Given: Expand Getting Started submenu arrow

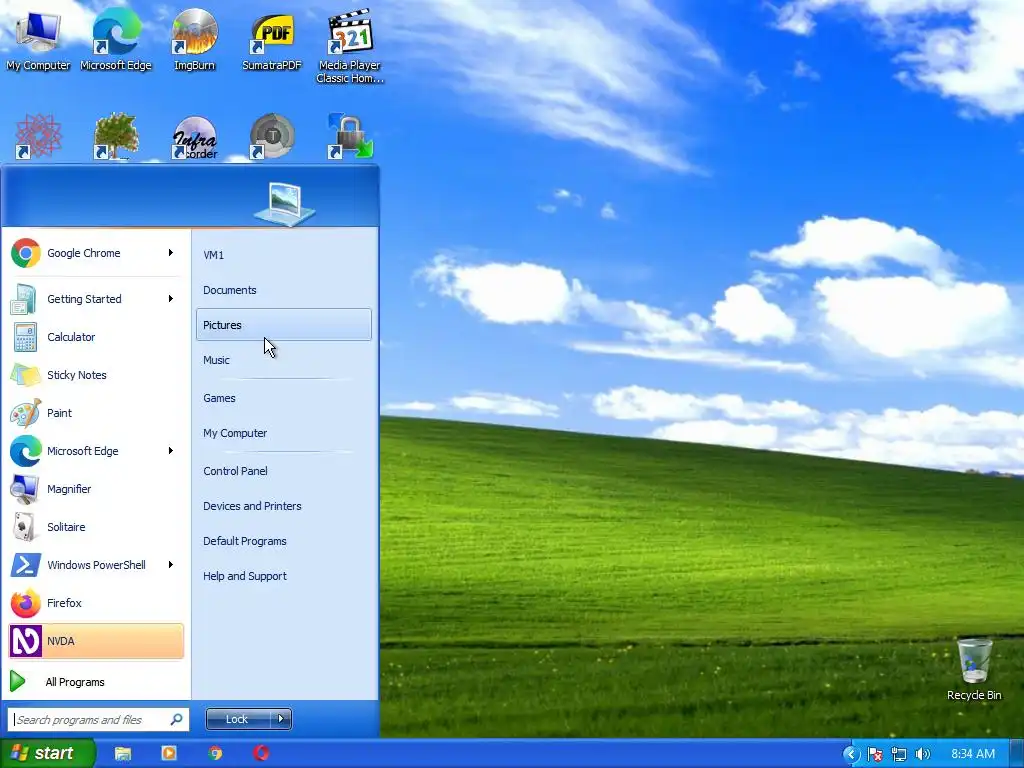Looking at the screenshot, I should point(171,298).
